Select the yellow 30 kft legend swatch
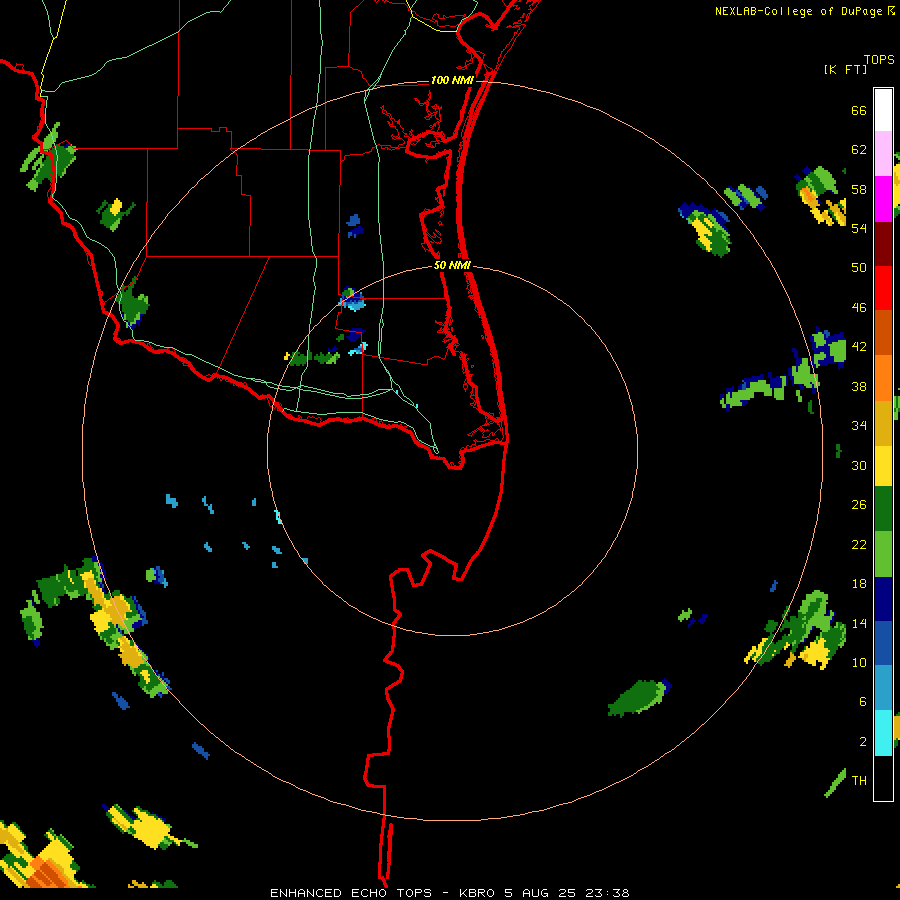Image resolution: width=900 pixels, height=900 pixels. 883,466
